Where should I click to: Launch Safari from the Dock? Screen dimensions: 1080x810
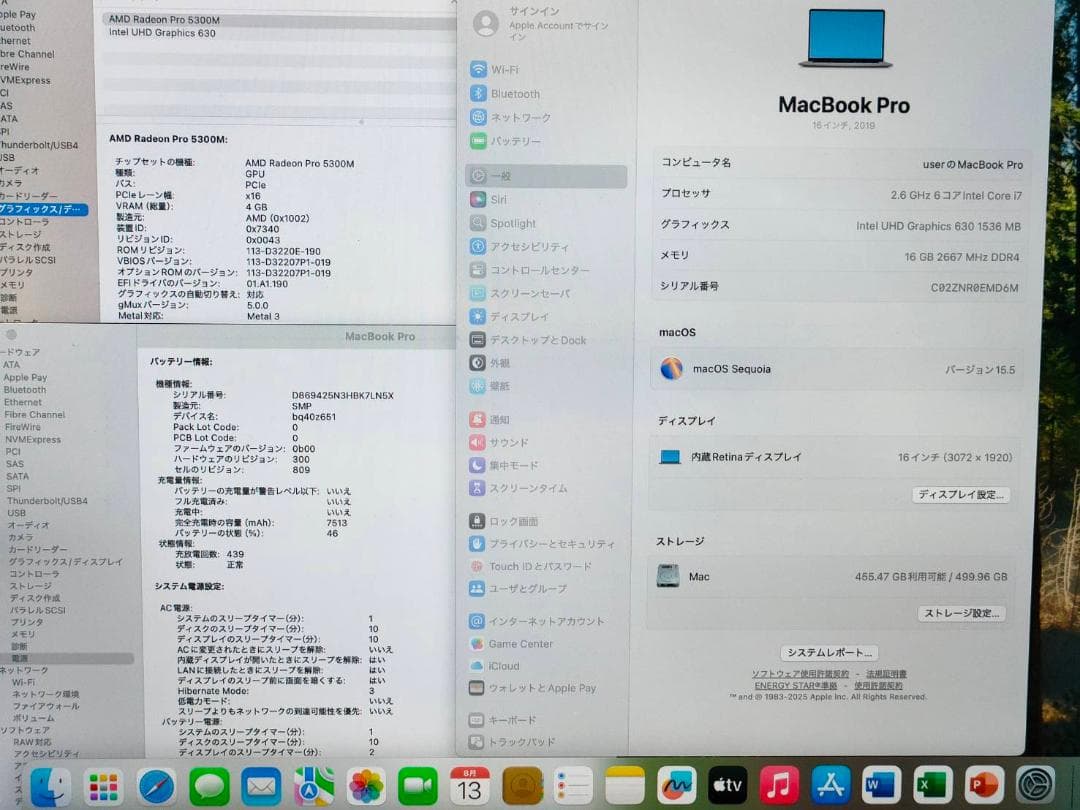click(x=156, y=786)
